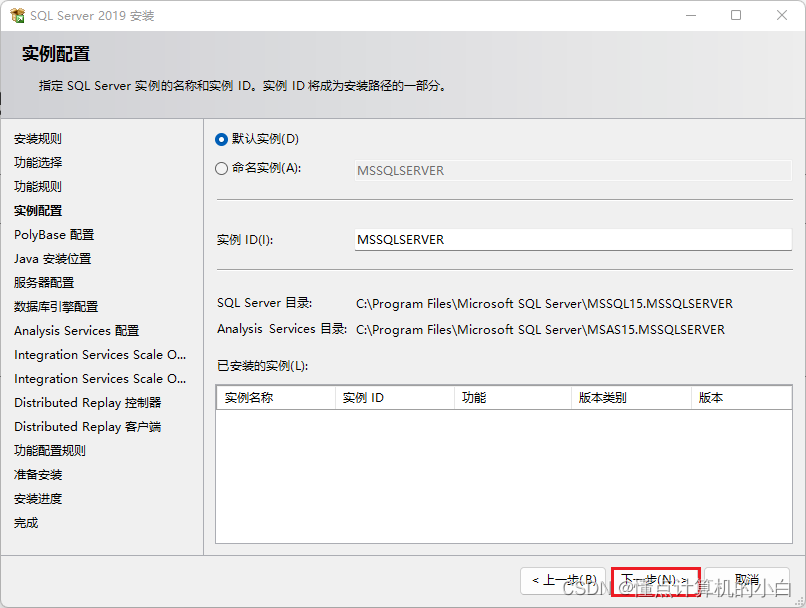
Task: Open the 完成 step
Action: click(x=26, y=523)
